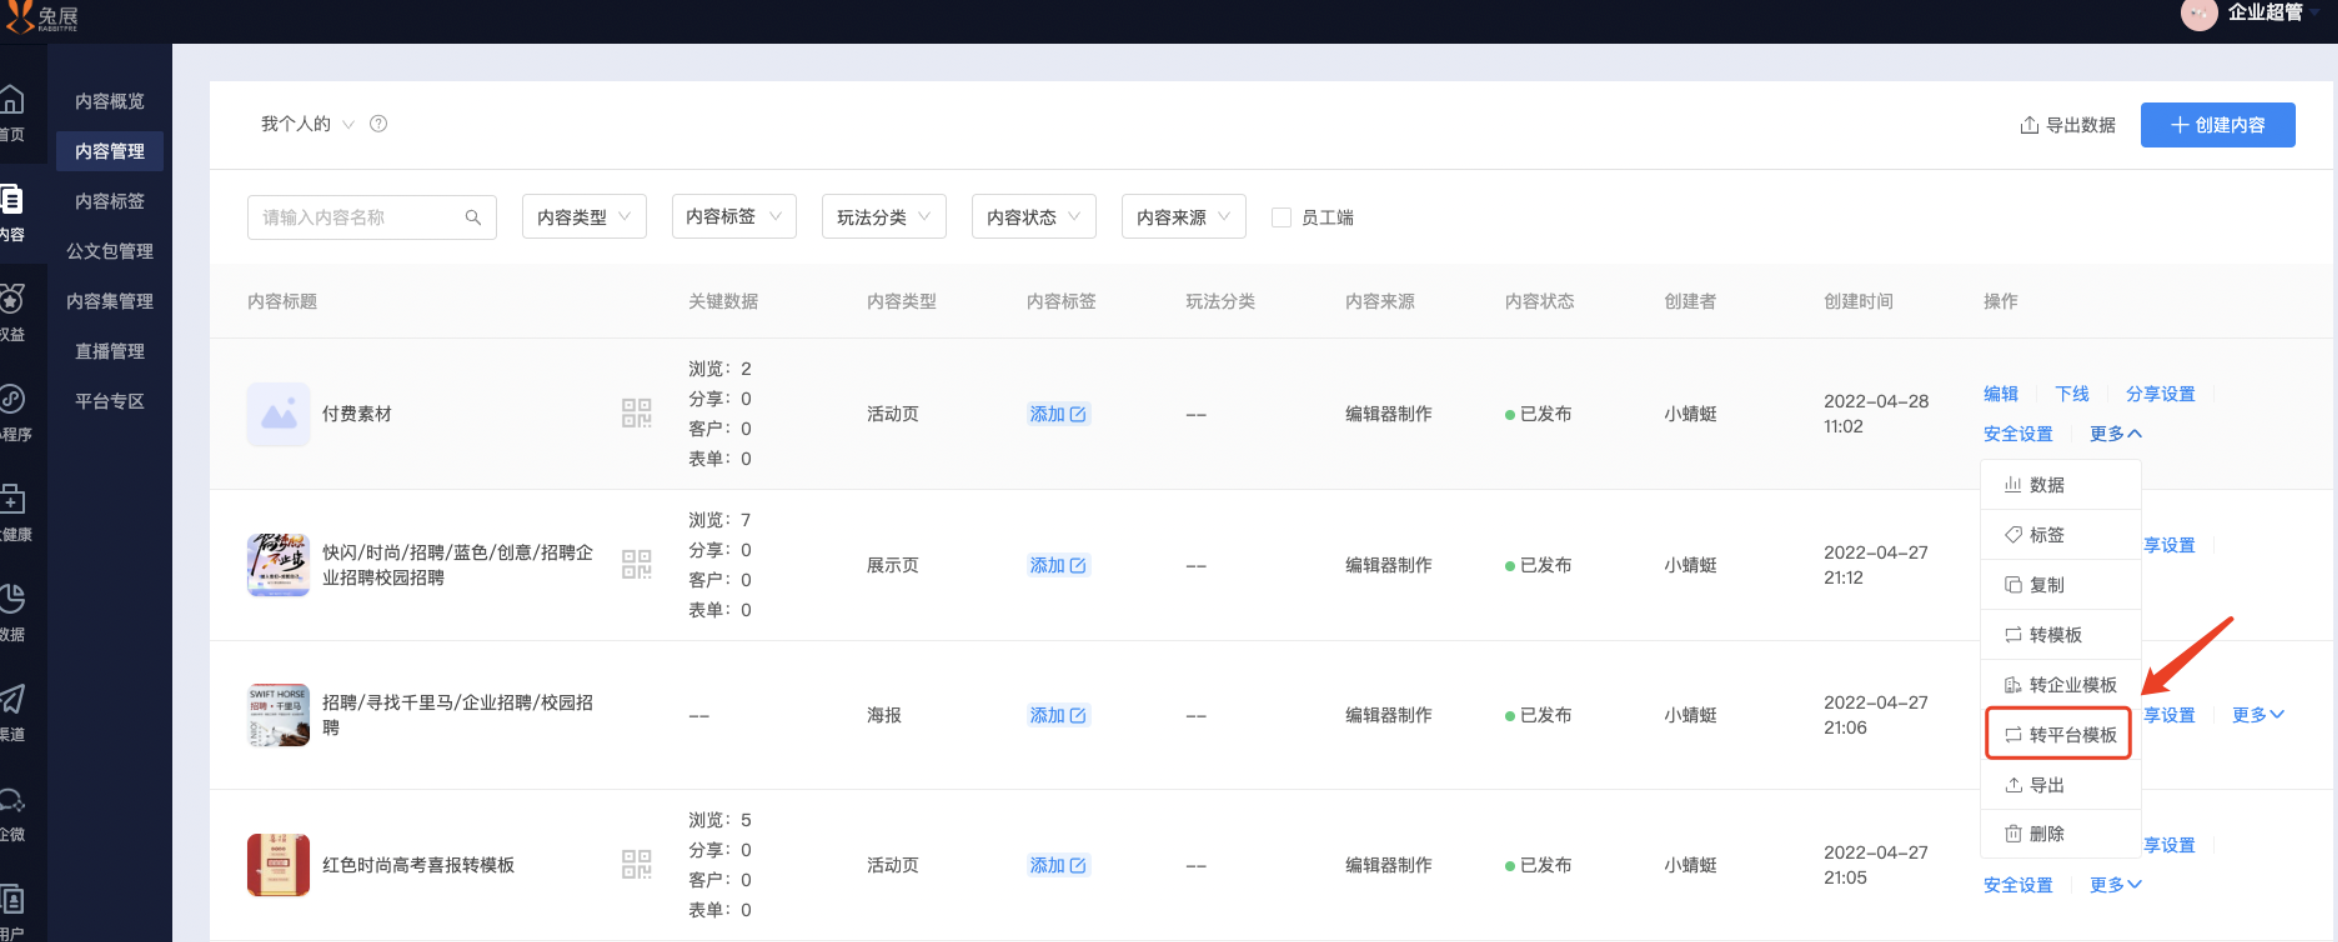This screenshot has width=2338, height=942.
Task: Open 安全设置 for 付费素材
Action: click(x=2018, y=434)
